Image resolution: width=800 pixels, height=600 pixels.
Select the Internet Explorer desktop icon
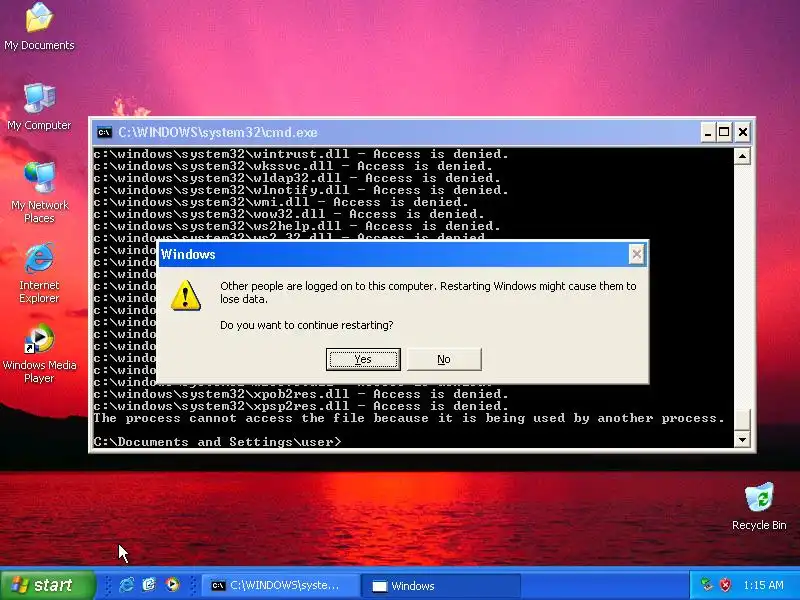pyautogui.click(x=39, y=273)
